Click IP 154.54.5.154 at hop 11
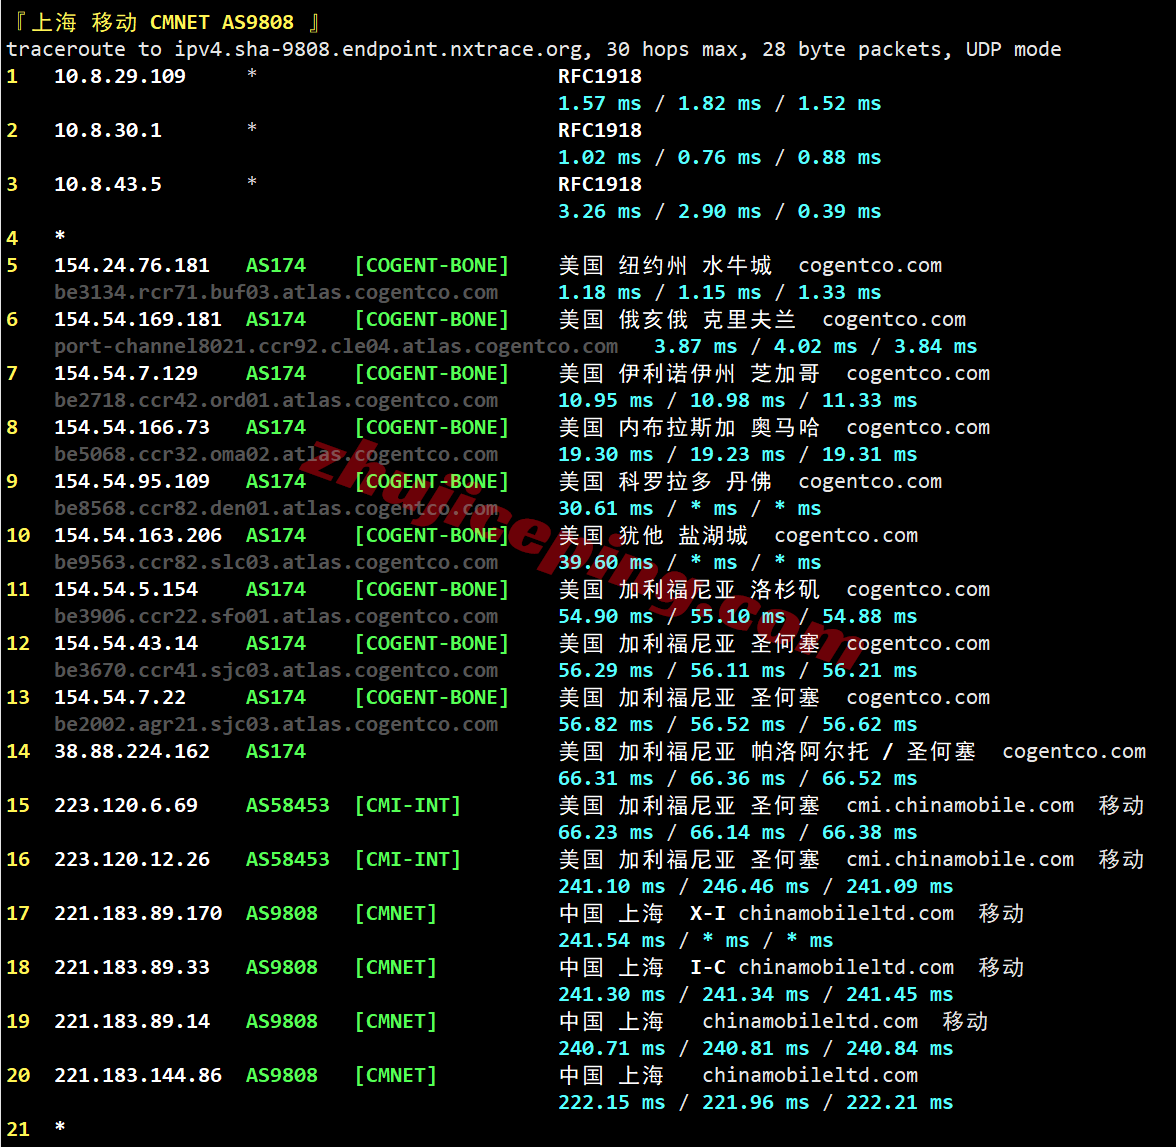This screenshot has width=1176, height=1147. click(x=126, y=590)
